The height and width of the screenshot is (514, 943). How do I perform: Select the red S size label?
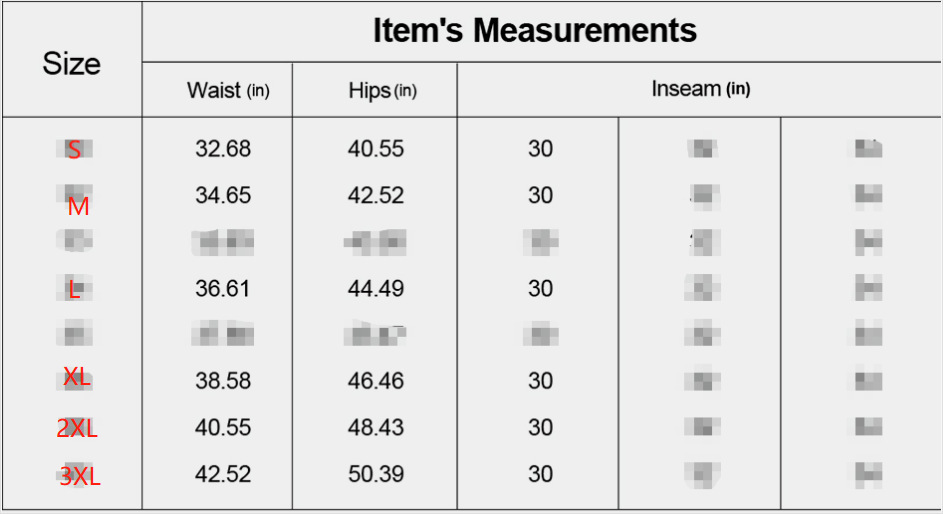pyautogui.click(x=74, y=150)
